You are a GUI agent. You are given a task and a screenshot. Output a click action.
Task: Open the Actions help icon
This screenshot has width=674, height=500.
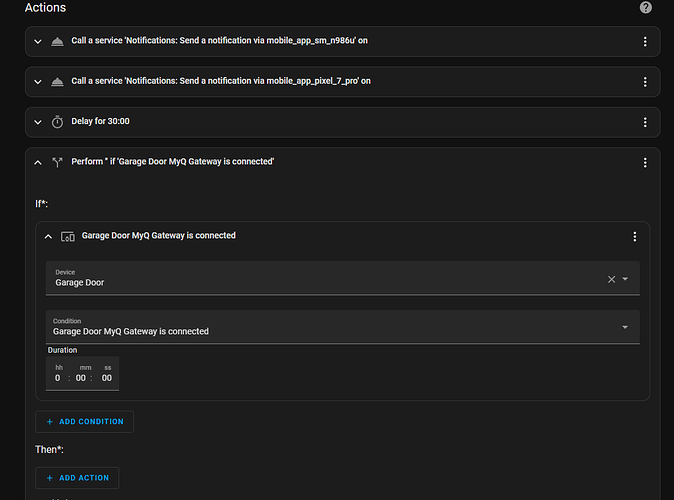[x=646, y=8]
